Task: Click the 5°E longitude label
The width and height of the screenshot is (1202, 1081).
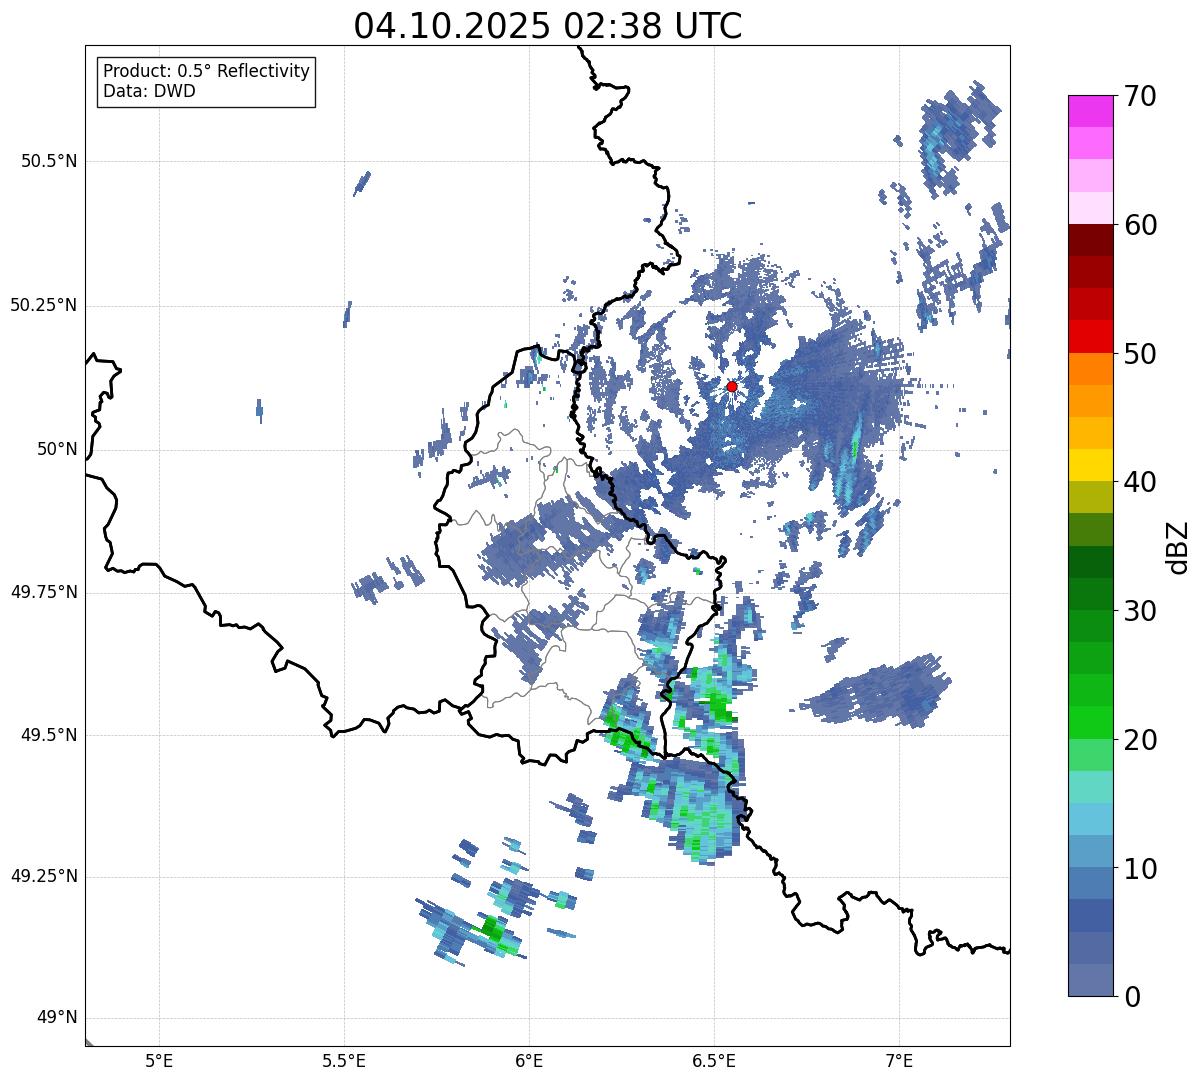Action: [x=159, y=1060]
